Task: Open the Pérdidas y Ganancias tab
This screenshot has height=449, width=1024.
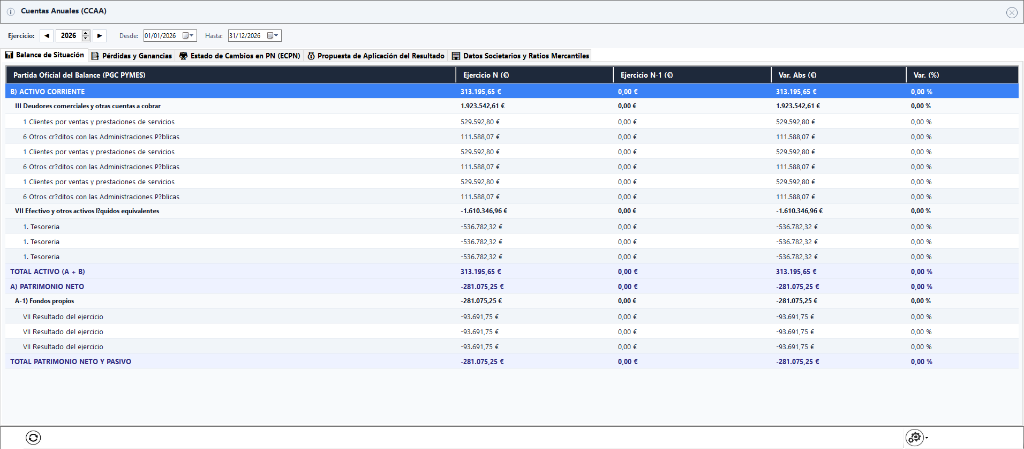Action: click(132, 56)
